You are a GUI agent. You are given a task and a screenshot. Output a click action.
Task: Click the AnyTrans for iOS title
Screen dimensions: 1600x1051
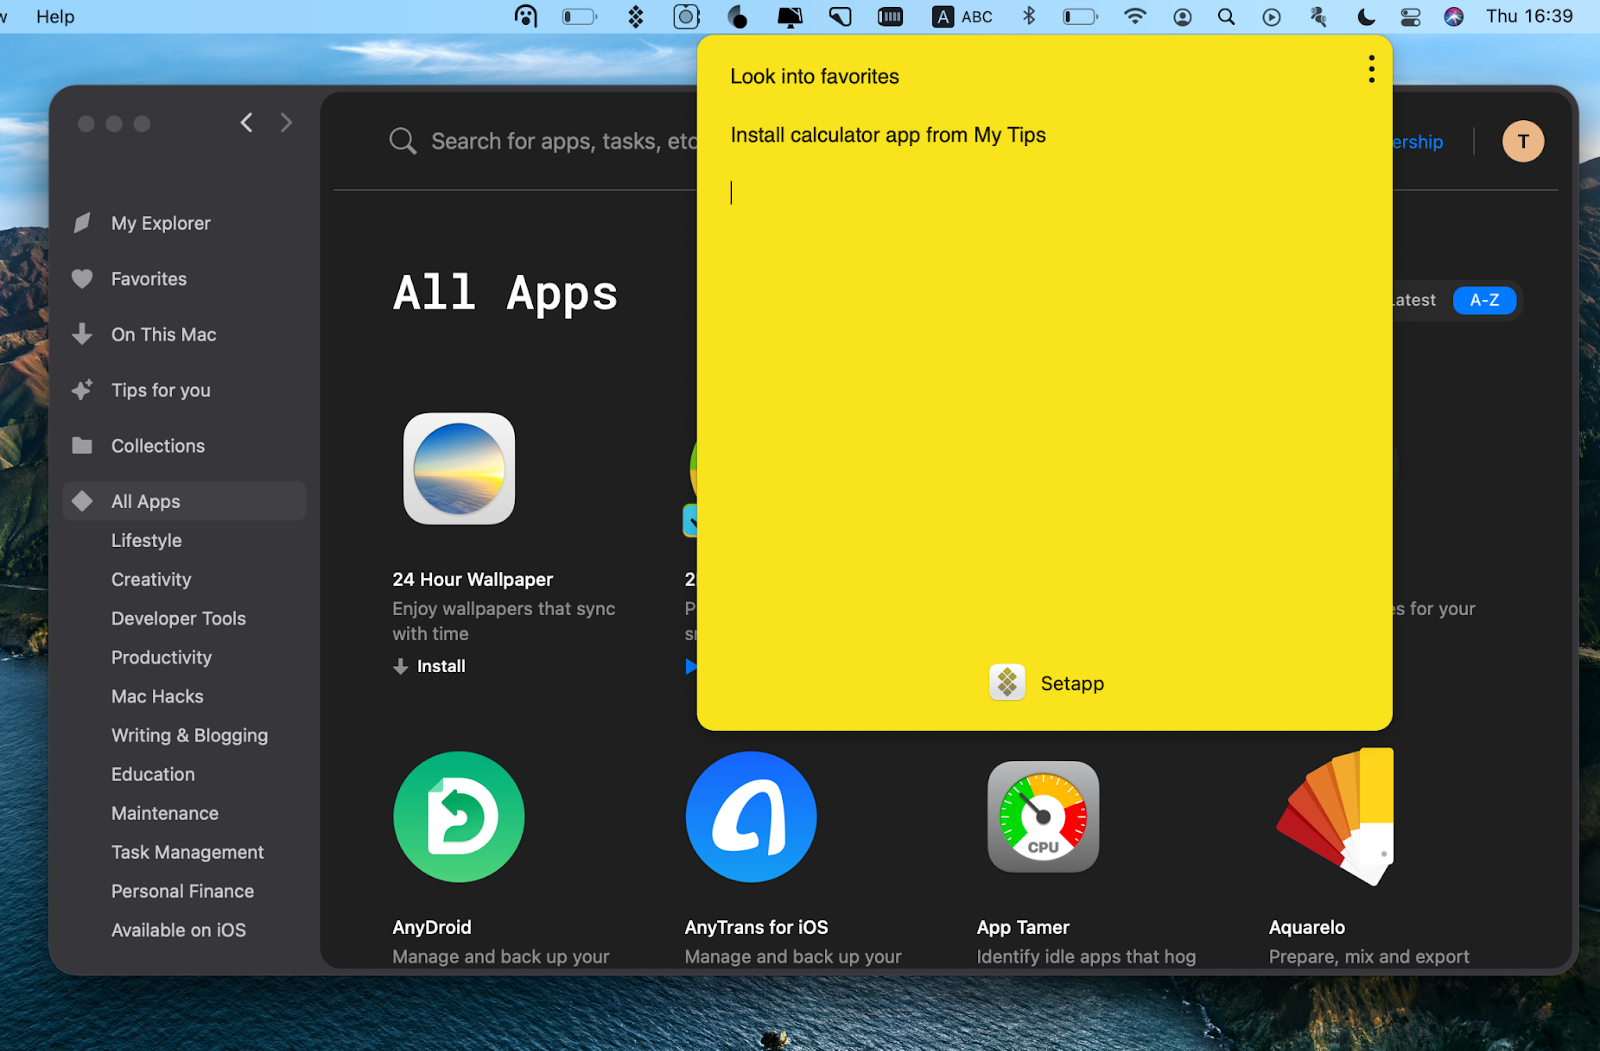[x=756, y=927]
